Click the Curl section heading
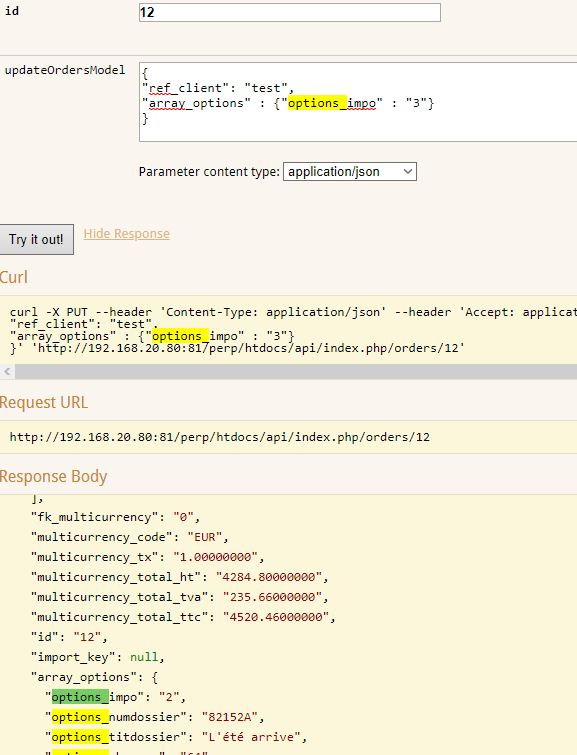 (14, 277)
